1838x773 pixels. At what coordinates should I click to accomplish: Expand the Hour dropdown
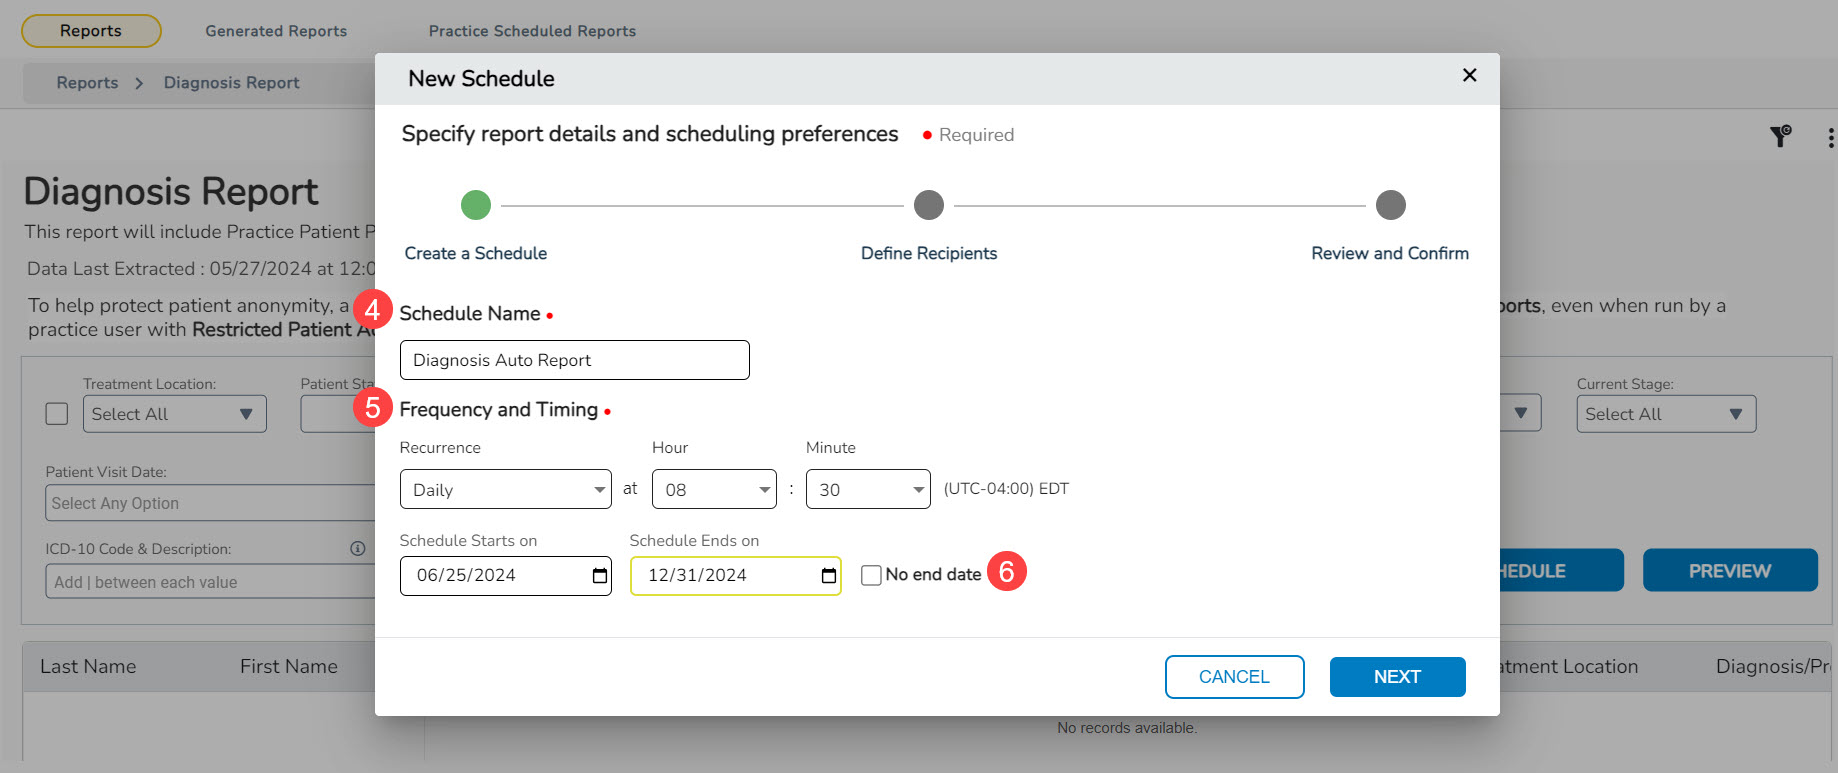click(714, 490)
